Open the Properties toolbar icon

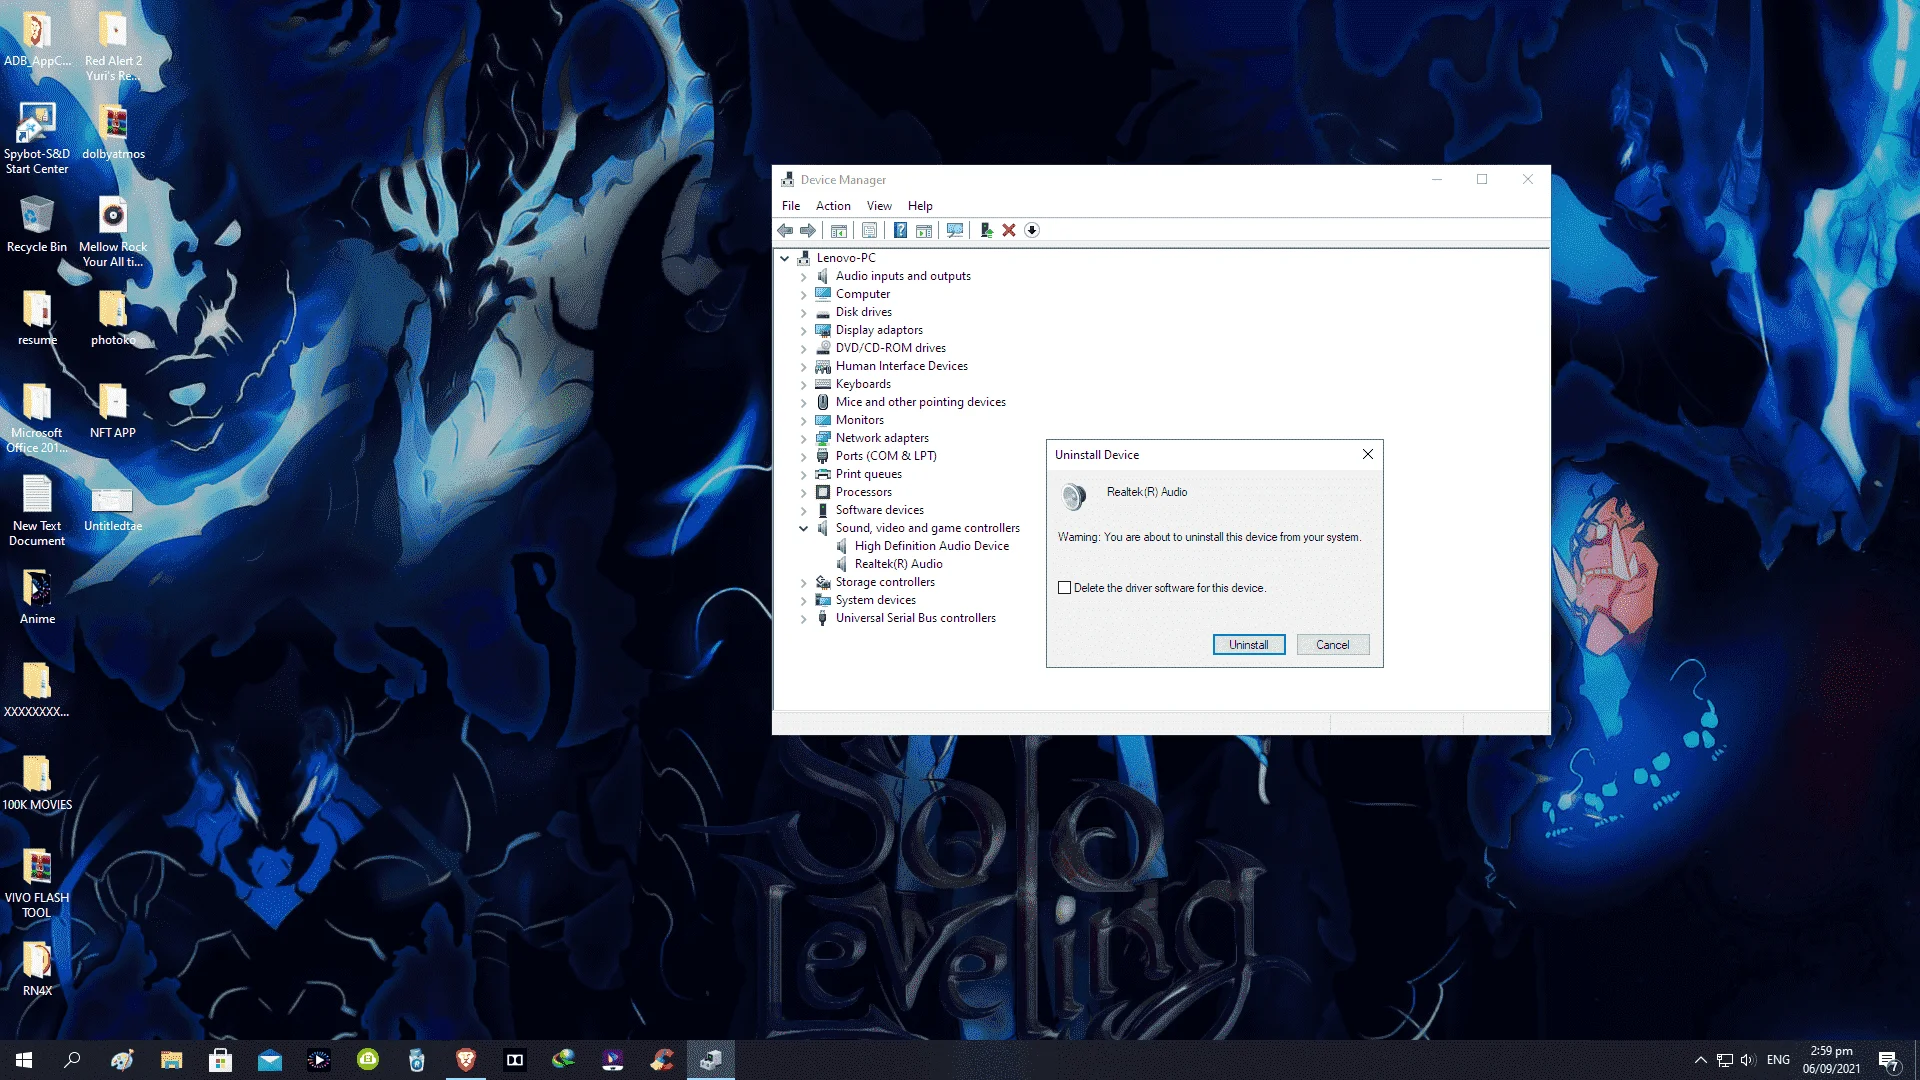pos(870,231)
